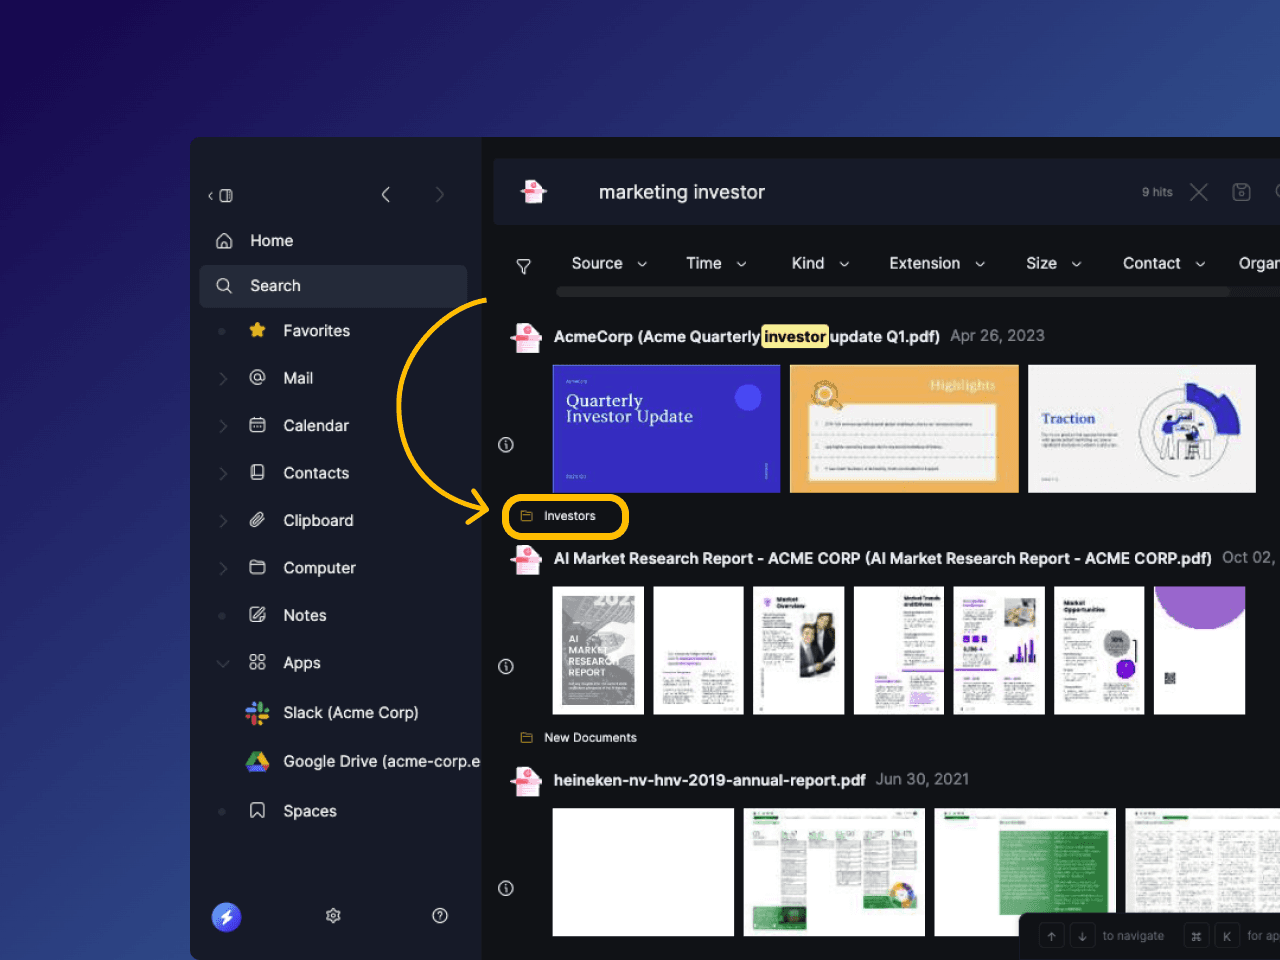Expand the Calendar section chevron
The image size is (1280, 960).
coord(223,426)
